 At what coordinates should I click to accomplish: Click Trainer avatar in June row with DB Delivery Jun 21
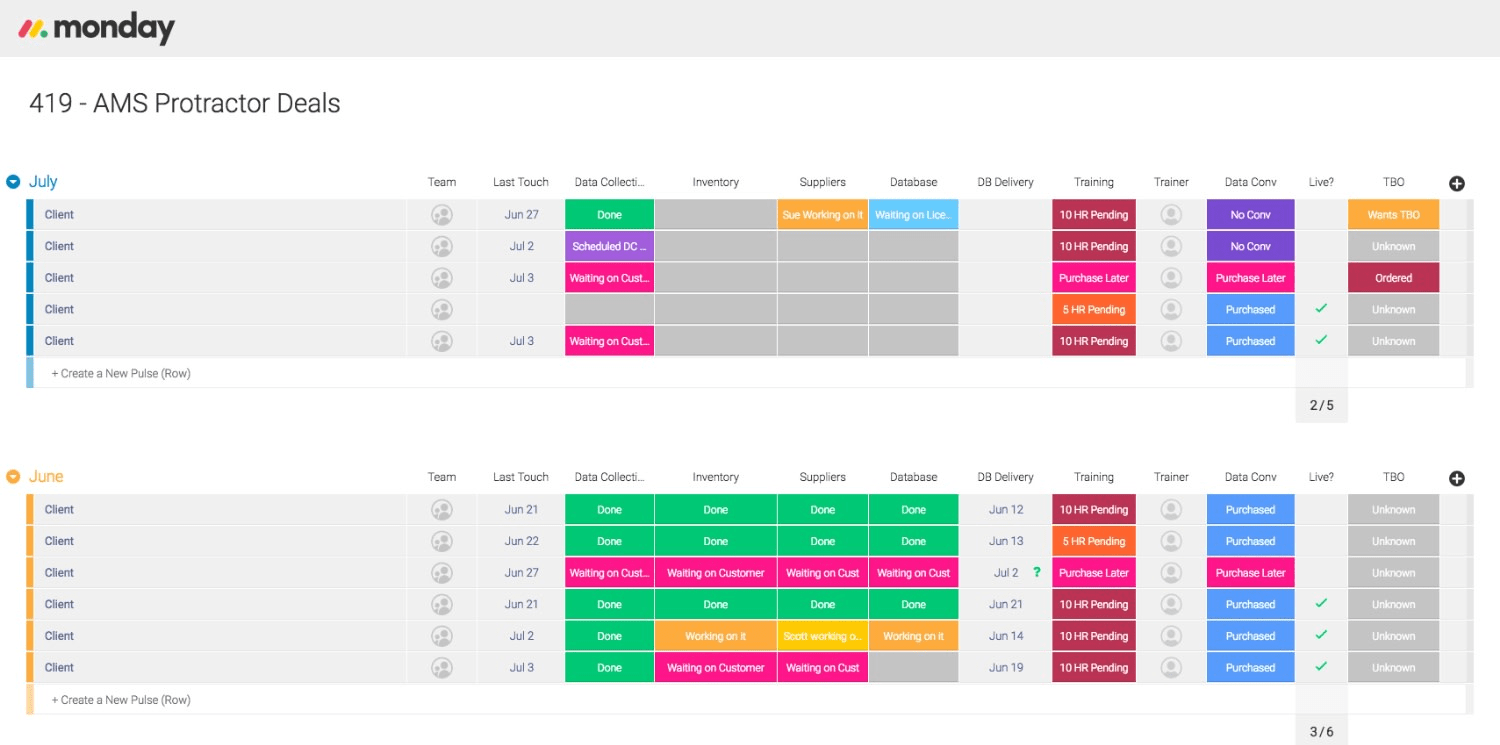[x=1171, y=604]
